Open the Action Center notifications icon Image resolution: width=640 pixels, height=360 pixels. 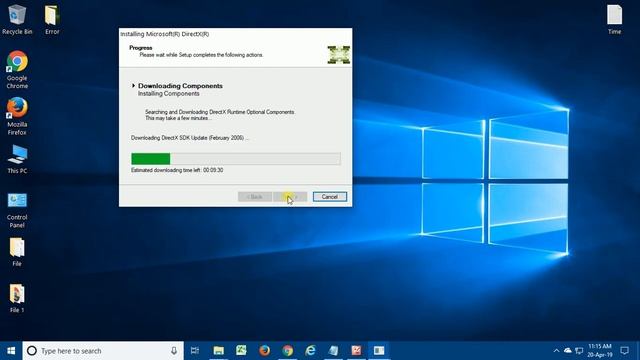tap(624, 351)
